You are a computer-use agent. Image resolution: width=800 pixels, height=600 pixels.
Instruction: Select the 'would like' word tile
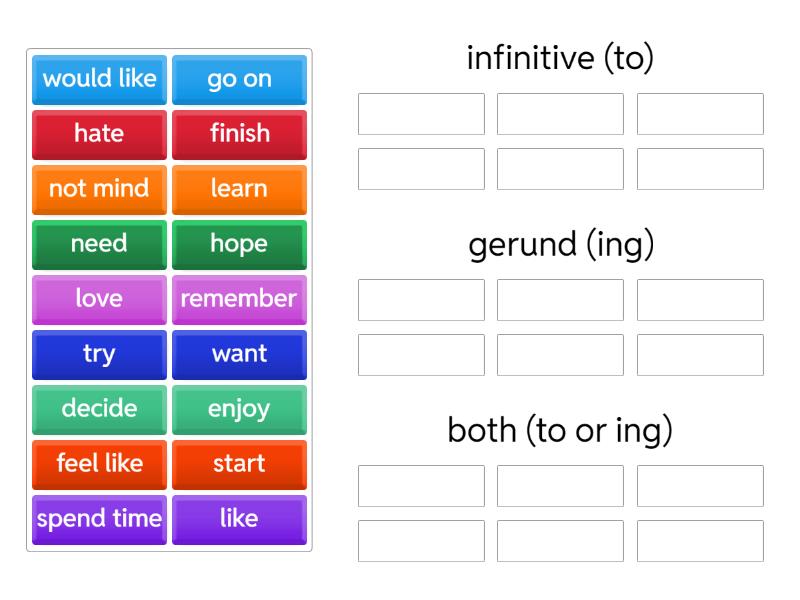click(98, 80)
